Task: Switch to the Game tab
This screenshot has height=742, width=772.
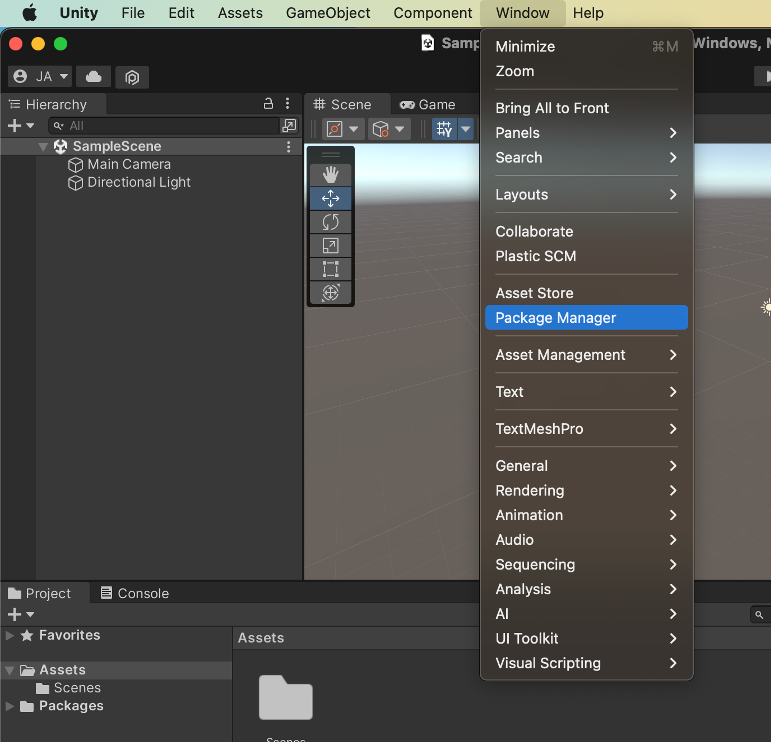Action: (x=427, y=104)
